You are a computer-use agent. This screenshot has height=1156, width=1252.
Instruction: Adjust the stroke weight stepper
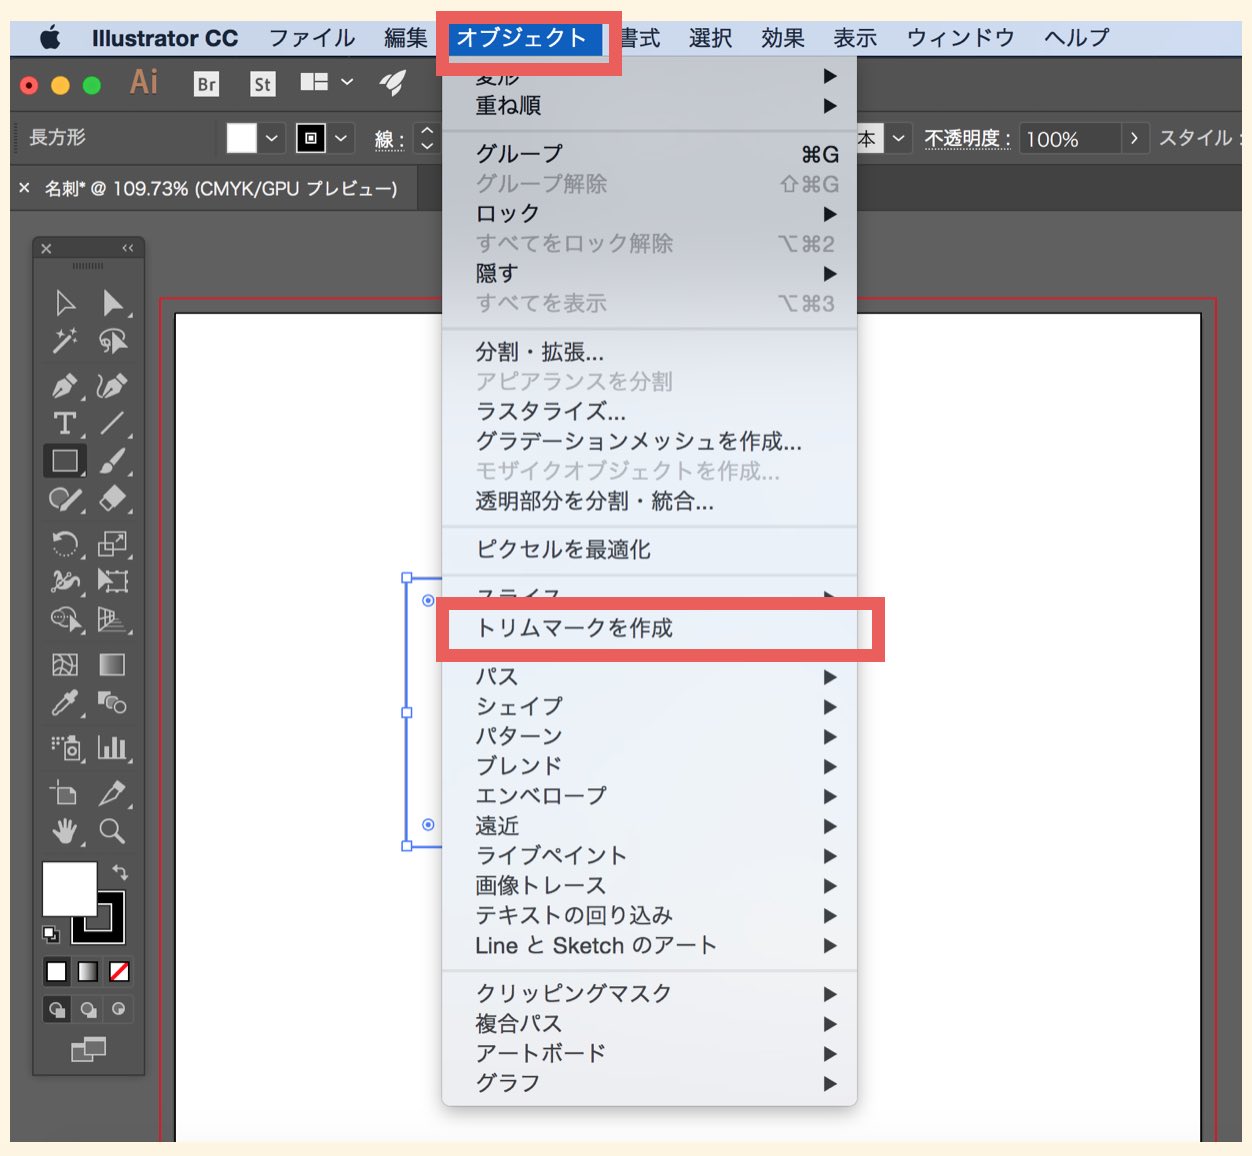coord(427,138)
